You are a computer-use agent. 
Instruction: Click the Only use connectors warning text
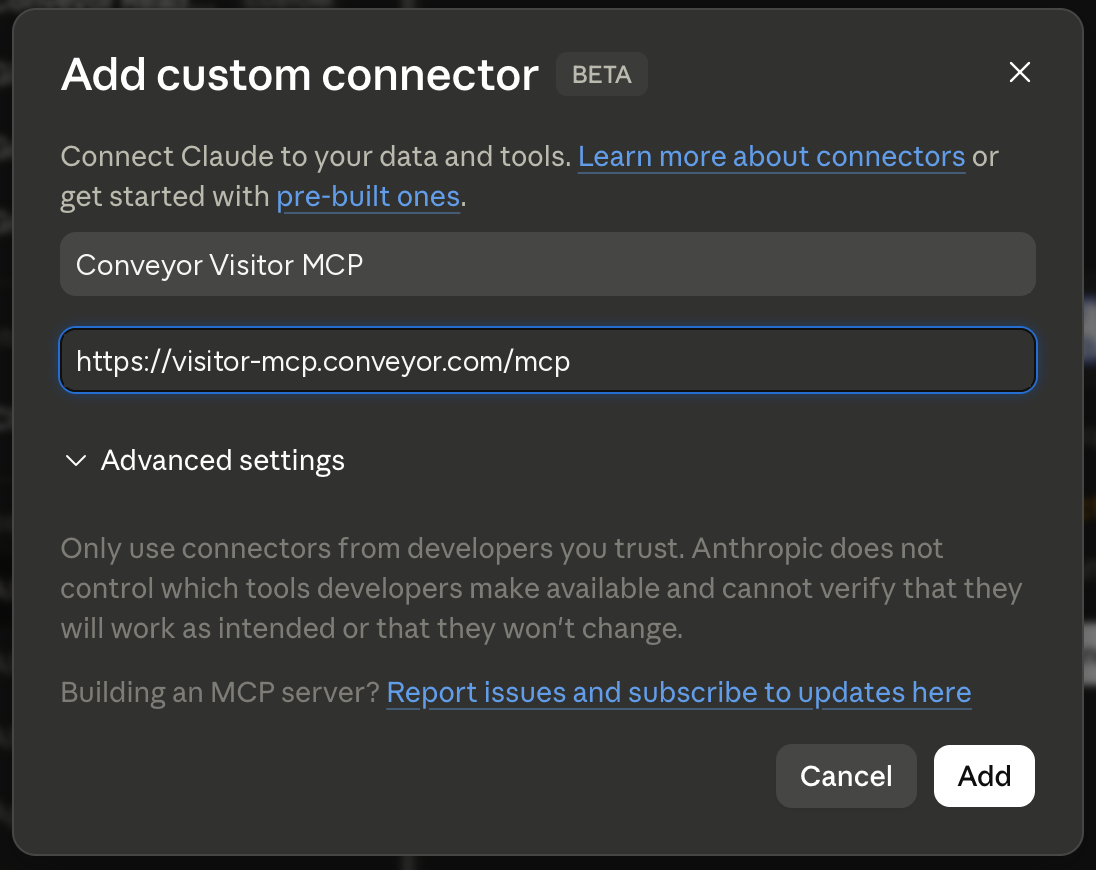pyautogui.click(x=542, y=588)
